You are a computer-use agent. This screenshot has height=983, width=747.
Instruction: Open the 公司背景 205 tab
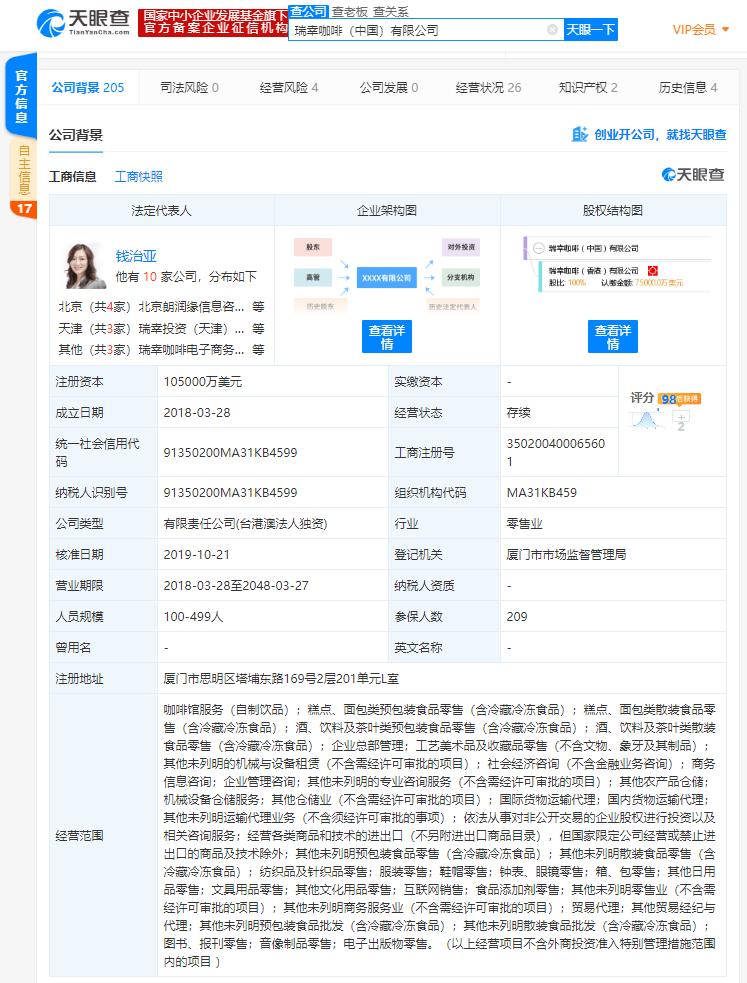pyautogui.click(x=88, y=88)
